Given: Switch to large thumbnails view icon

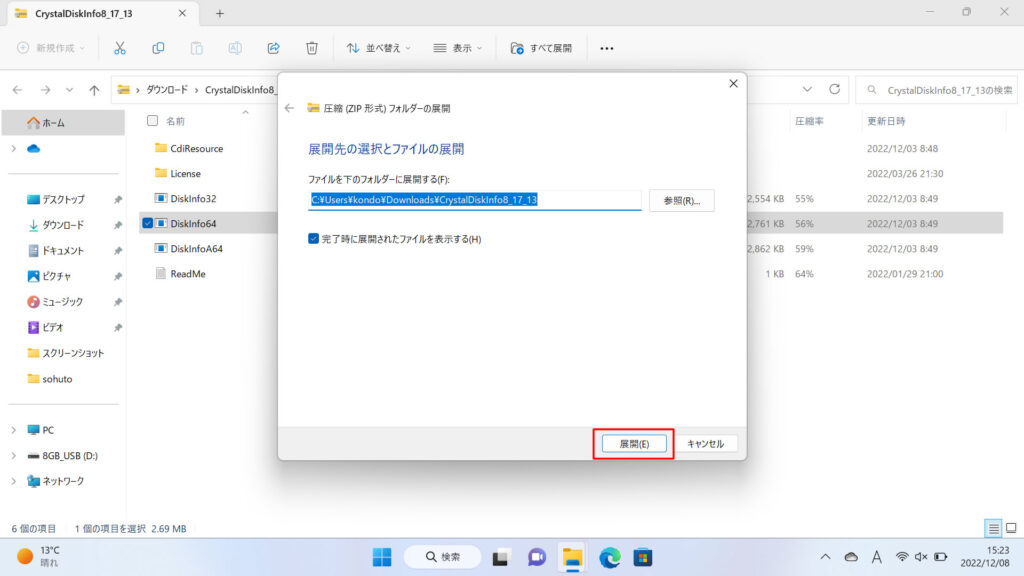Looking at the screenshot, I should pyautogui.click(x=1011, y=528).
